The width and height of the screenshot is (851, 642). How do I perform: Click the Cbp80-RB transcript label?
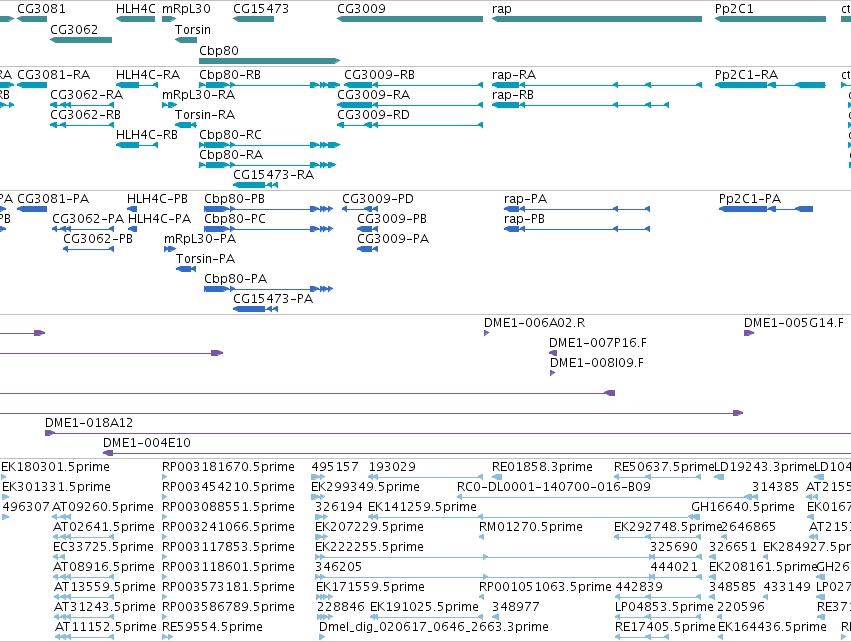(x=230, y=74)
